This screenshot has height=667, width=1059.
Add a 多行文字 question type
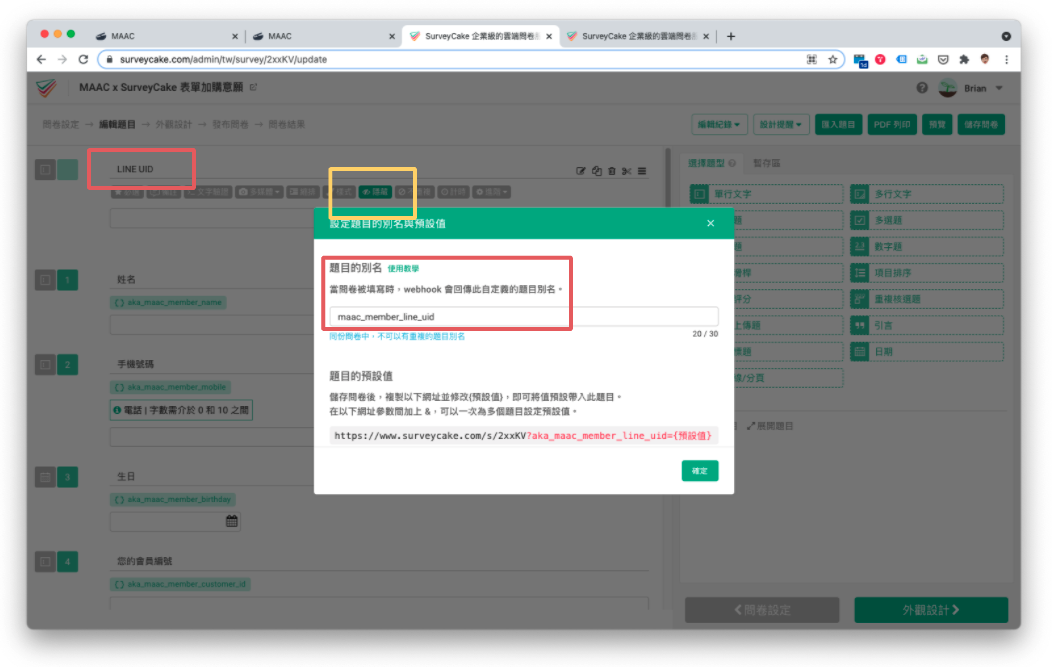tap(927, 194)
